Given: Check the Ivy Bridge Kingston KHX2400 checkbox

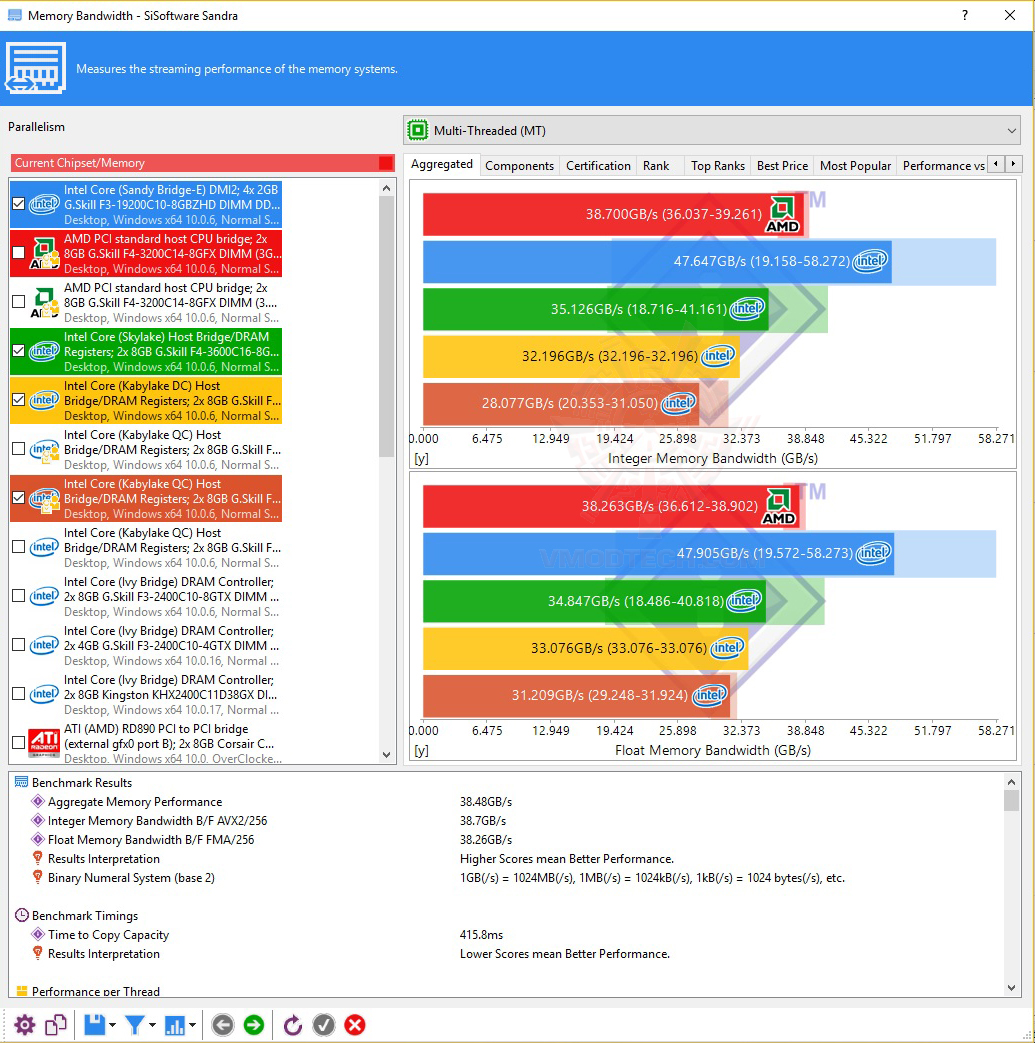Looking at the screenshot, I should pyautogui.click(x=19, y=694).
